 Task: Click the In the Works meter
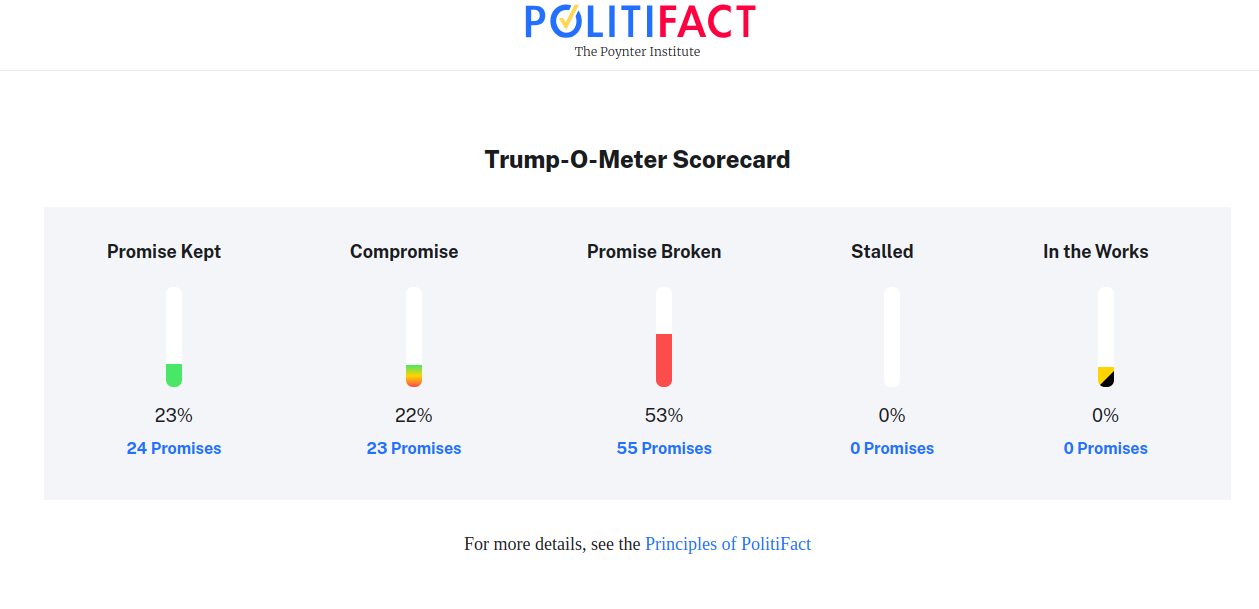tap(1106, 337)
